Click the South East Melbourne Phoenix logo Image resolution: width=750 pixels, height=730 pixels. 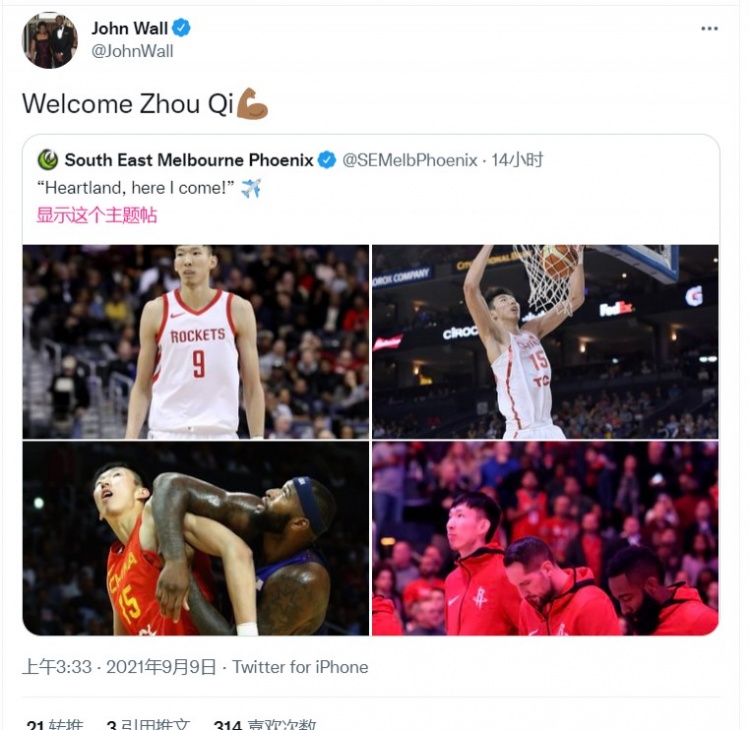tap(48, 160)
